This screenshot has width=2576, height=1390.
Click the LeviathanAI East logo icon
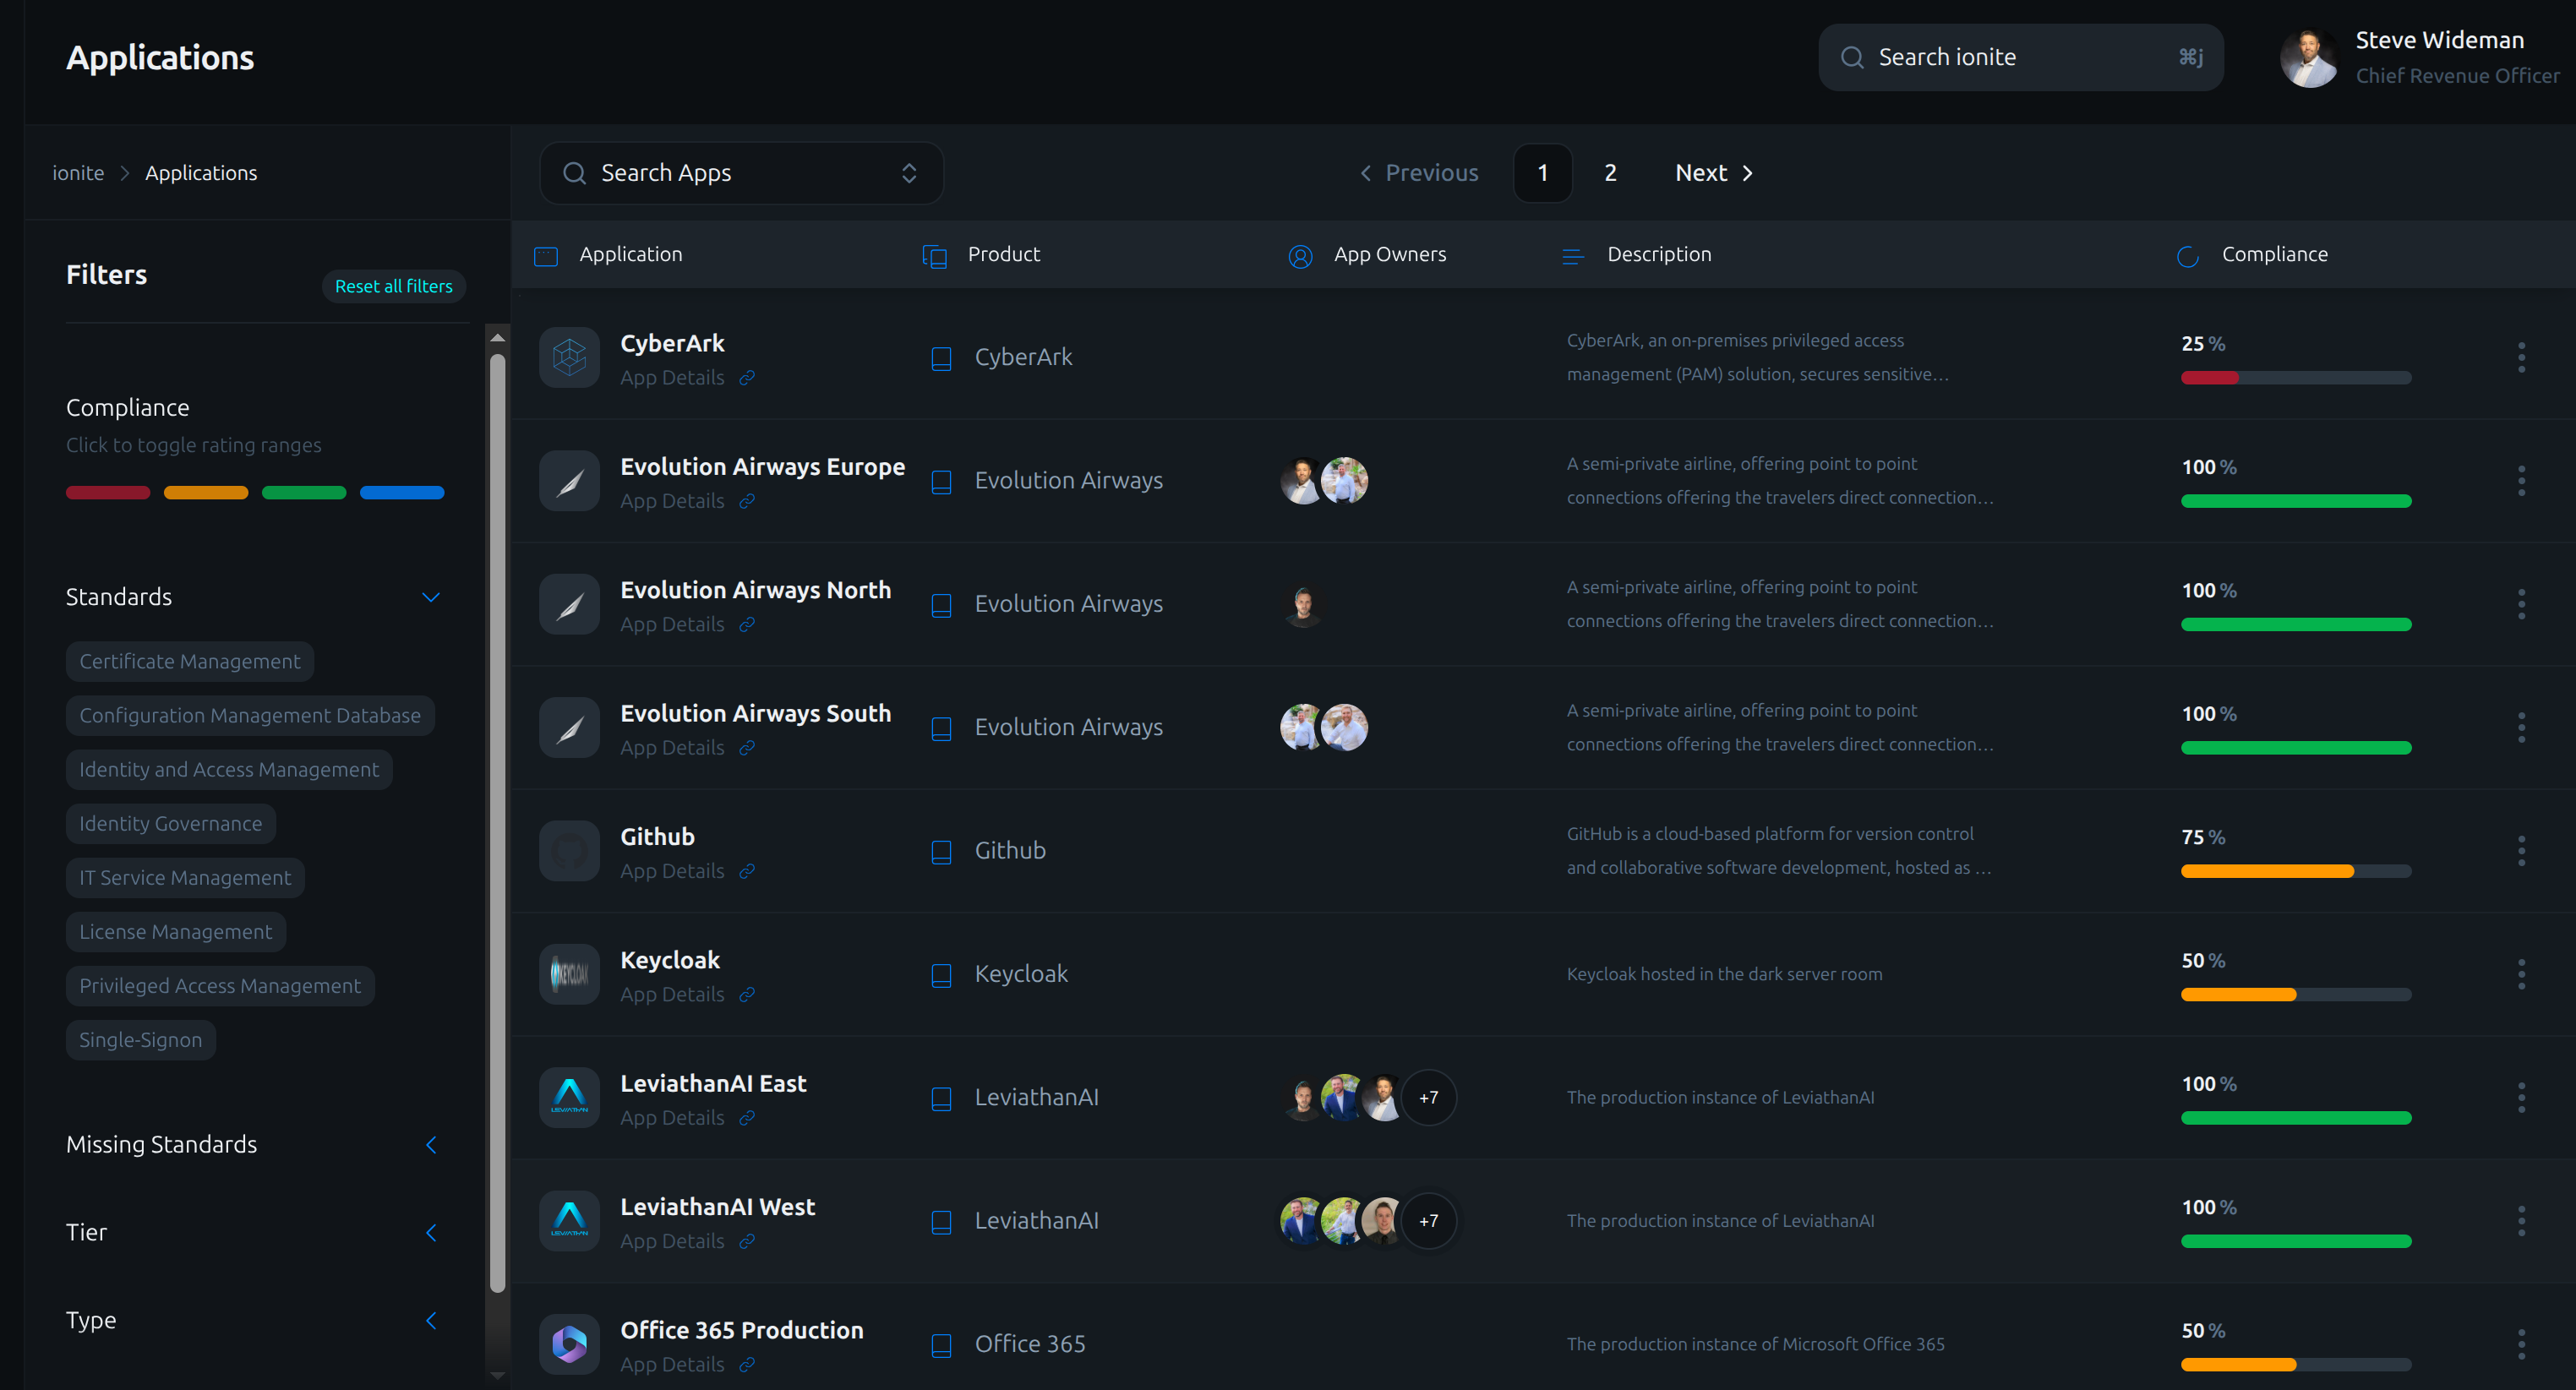pyautogui.click(x=569, y=1097)
